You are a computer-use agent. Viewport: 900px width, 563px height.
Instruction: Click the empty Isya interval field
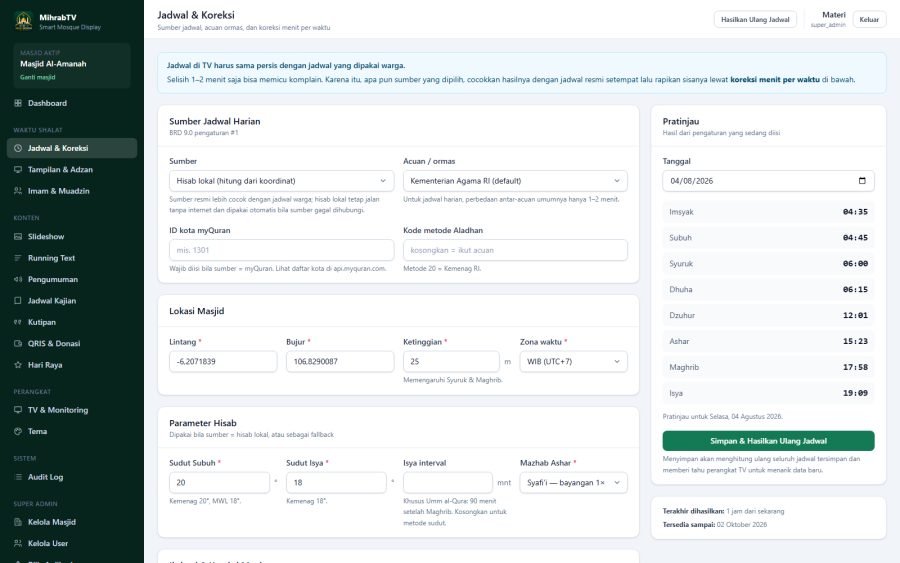[x=448, y=483]
